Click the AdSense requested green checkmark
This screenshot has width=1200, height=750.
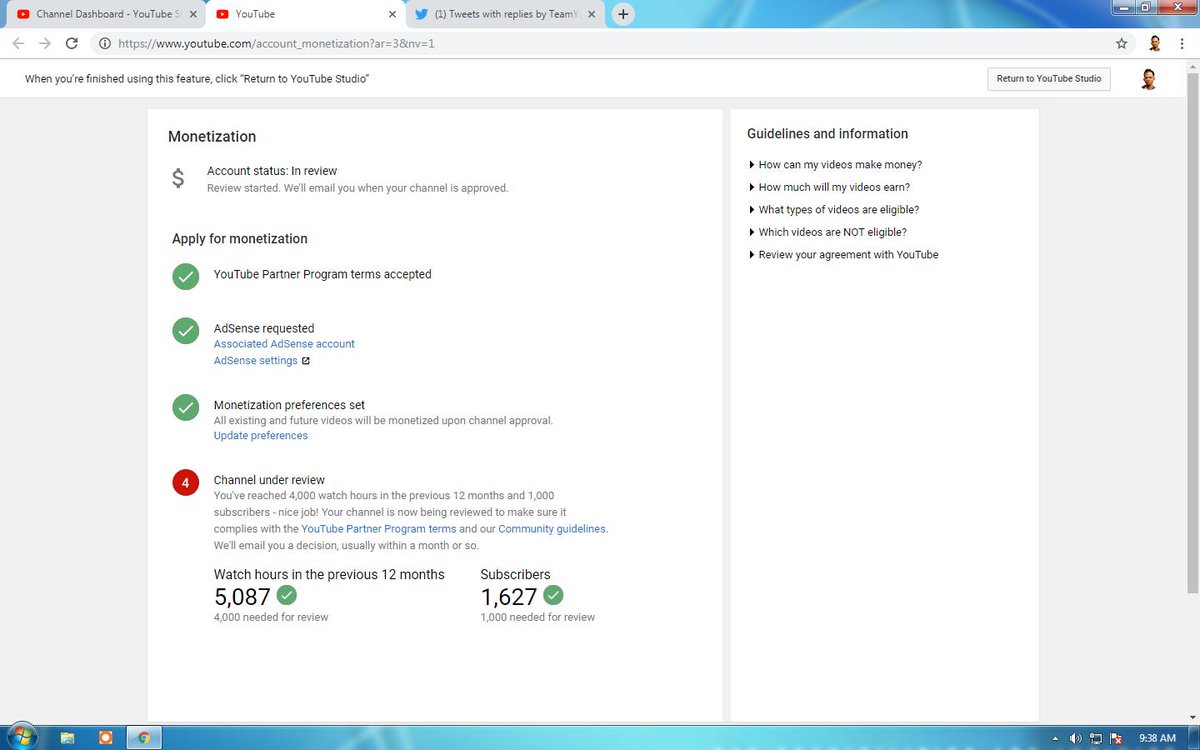pos(185,331)
